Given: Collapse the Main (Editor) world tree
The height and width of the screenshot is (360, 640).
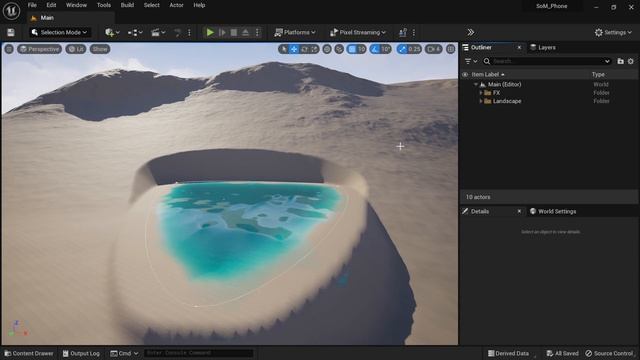Looking at the screenshot, I should click(x=476, y=84).
